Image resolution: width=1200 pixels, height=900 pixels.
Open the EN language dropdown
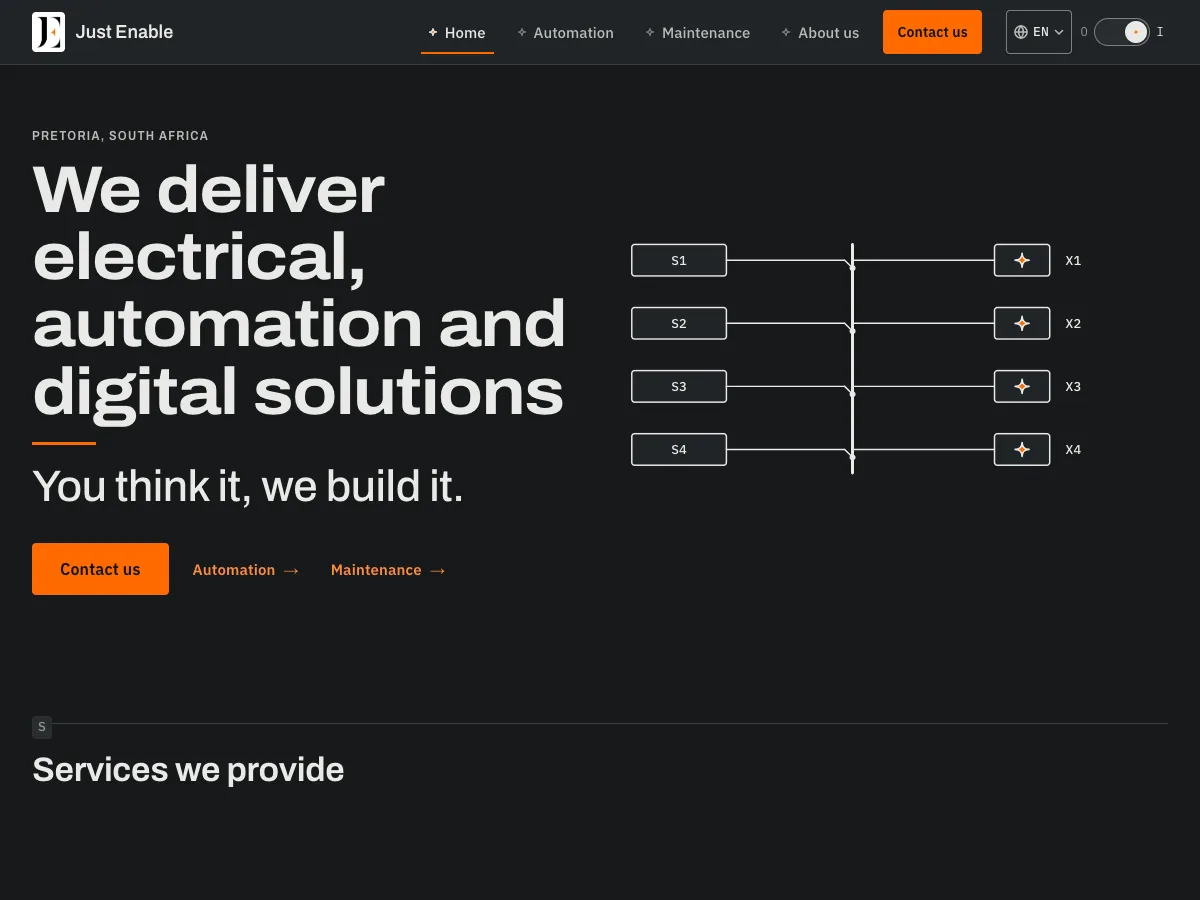coord(1039,32)
